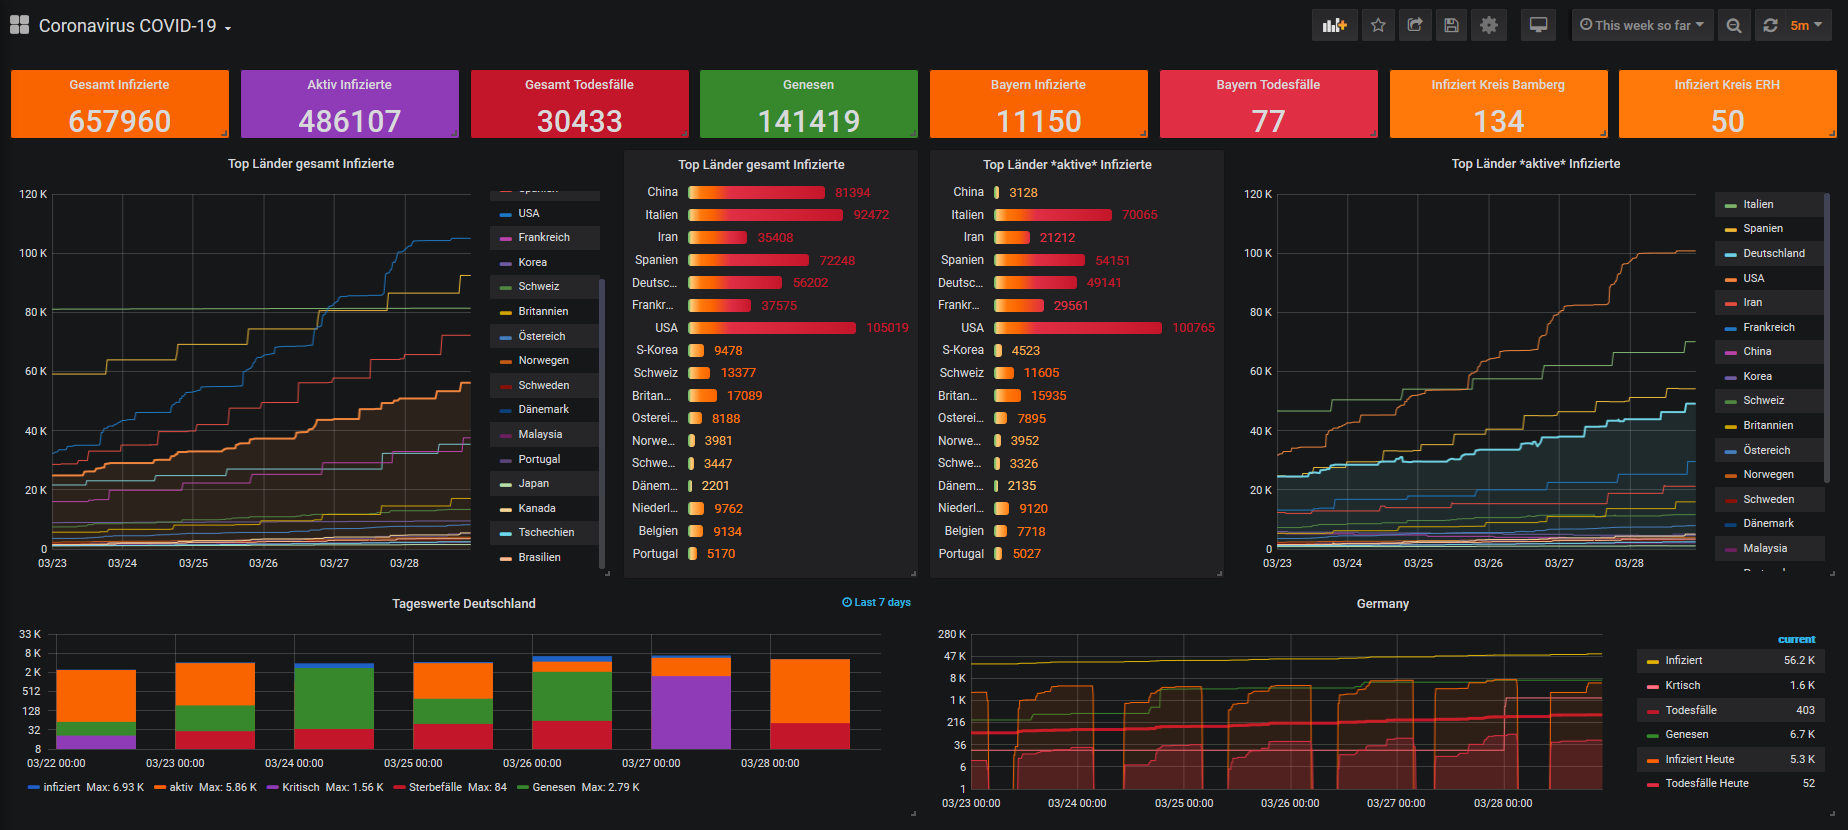Open Infiziert Kreis ERH panel title menu
The height and width of the screenshot is (830, 1848).
[1727, 85]
